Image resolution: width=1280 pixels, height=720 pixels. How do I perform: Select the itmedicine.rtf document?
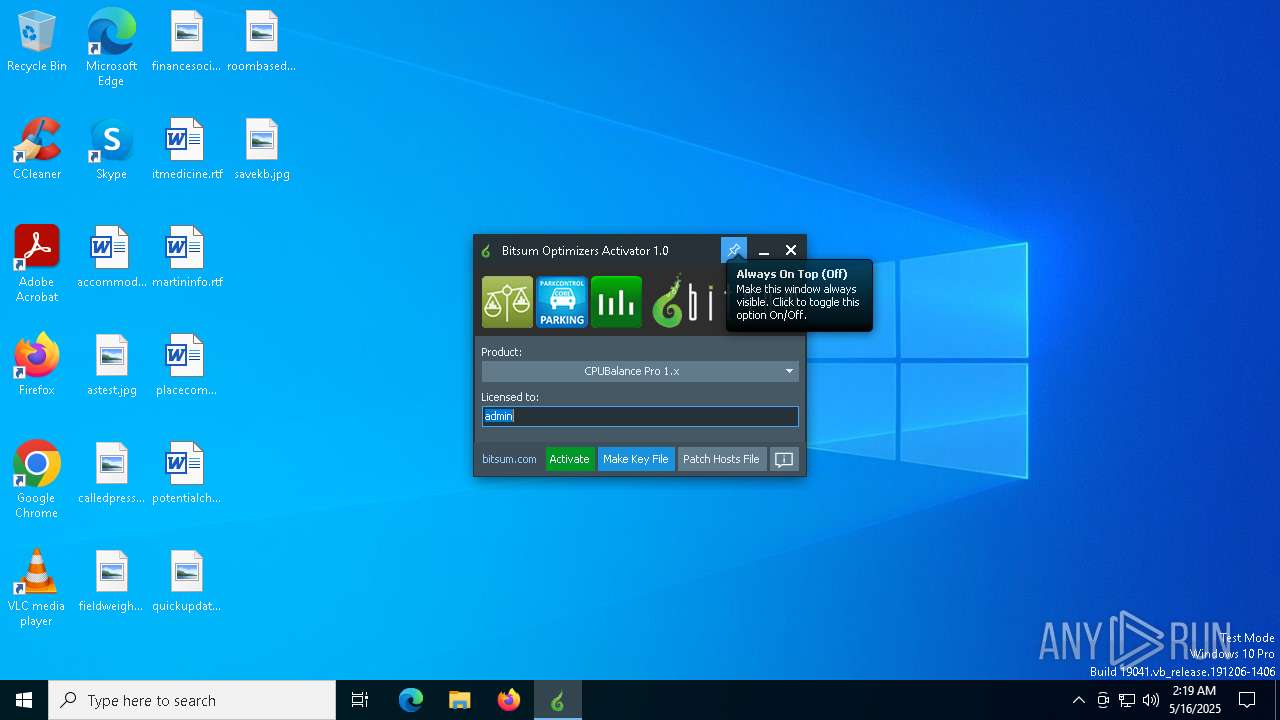[x=186, y=149]
